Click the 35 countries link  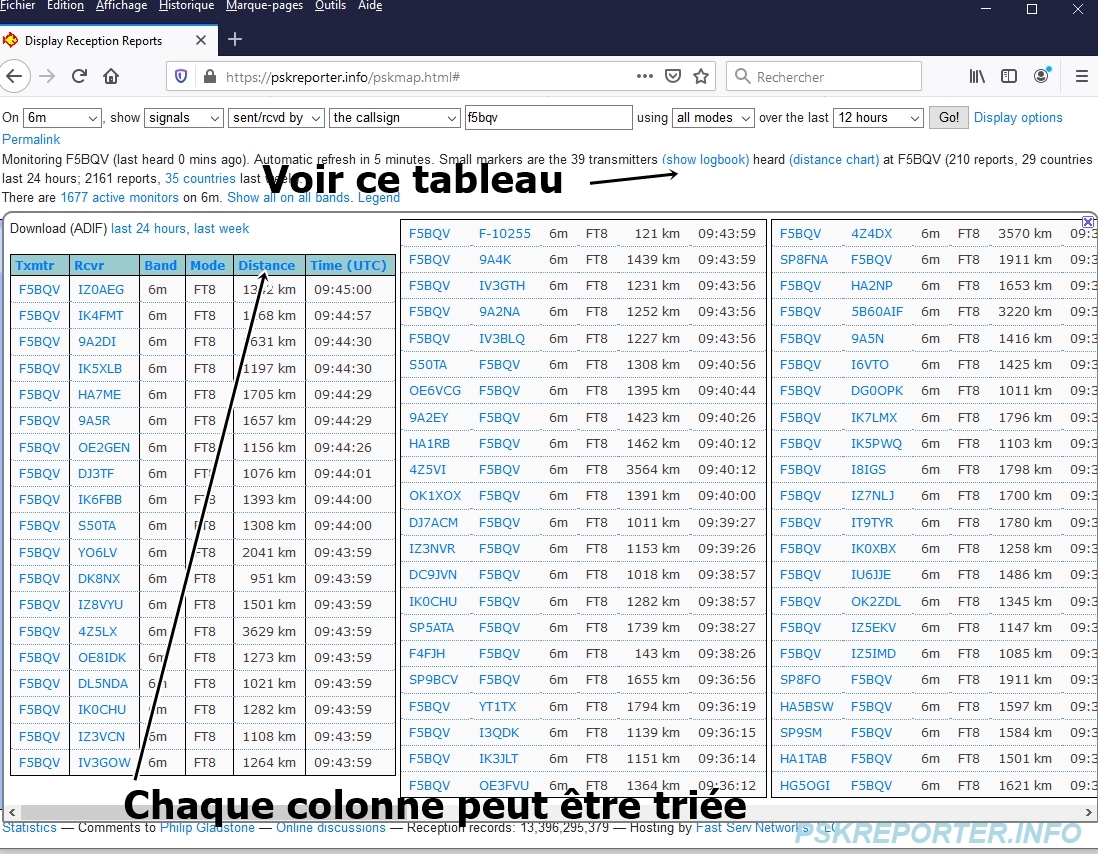click(x=200, y=178)
